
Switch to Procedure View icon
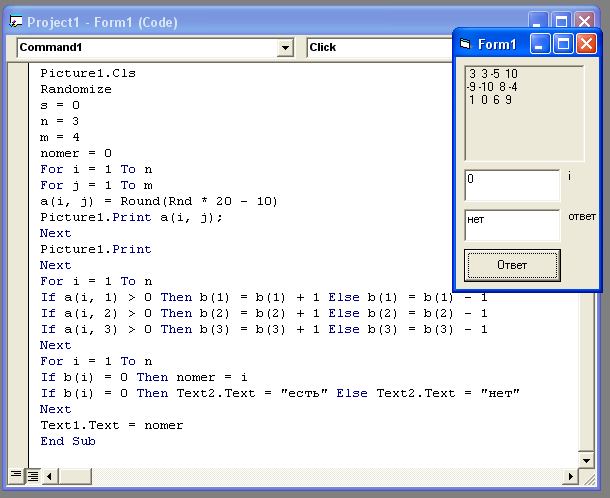coord(16,475)
